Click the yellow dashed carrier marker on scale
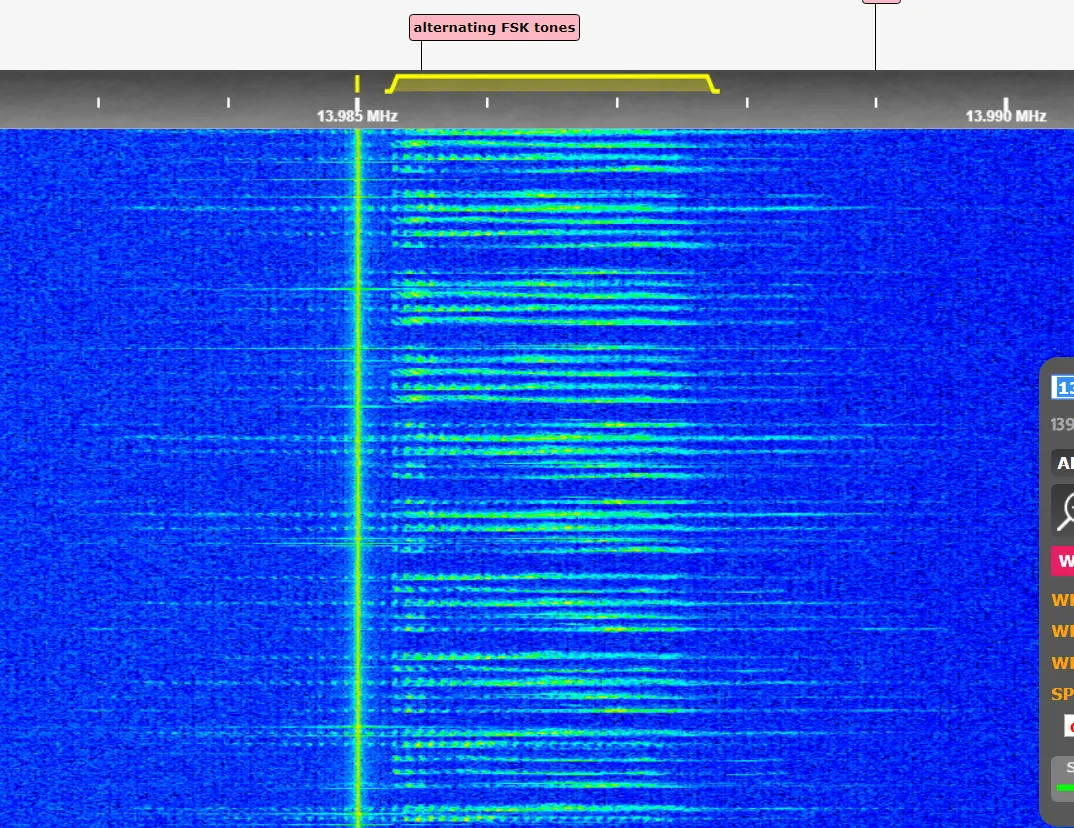The image size is (1074, 828). click(357, 84)
